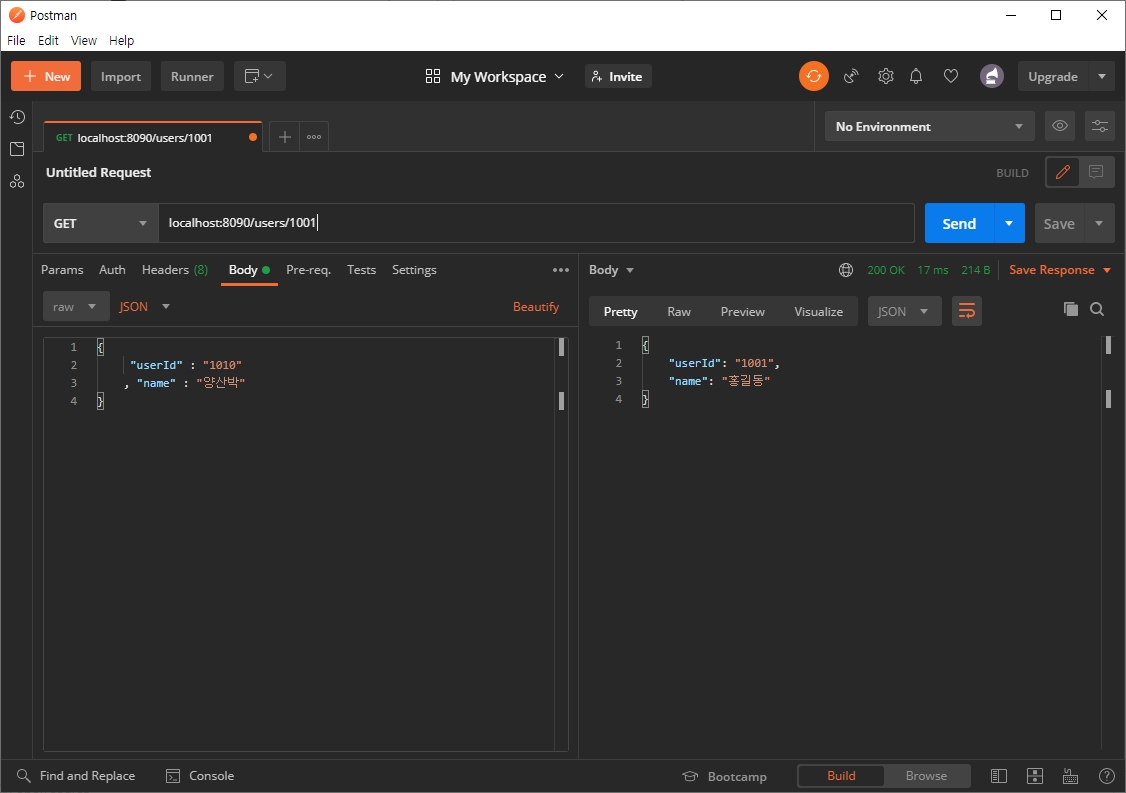1126x793 pixels.
Task: Open the View menu
Action: click(83, 40)
